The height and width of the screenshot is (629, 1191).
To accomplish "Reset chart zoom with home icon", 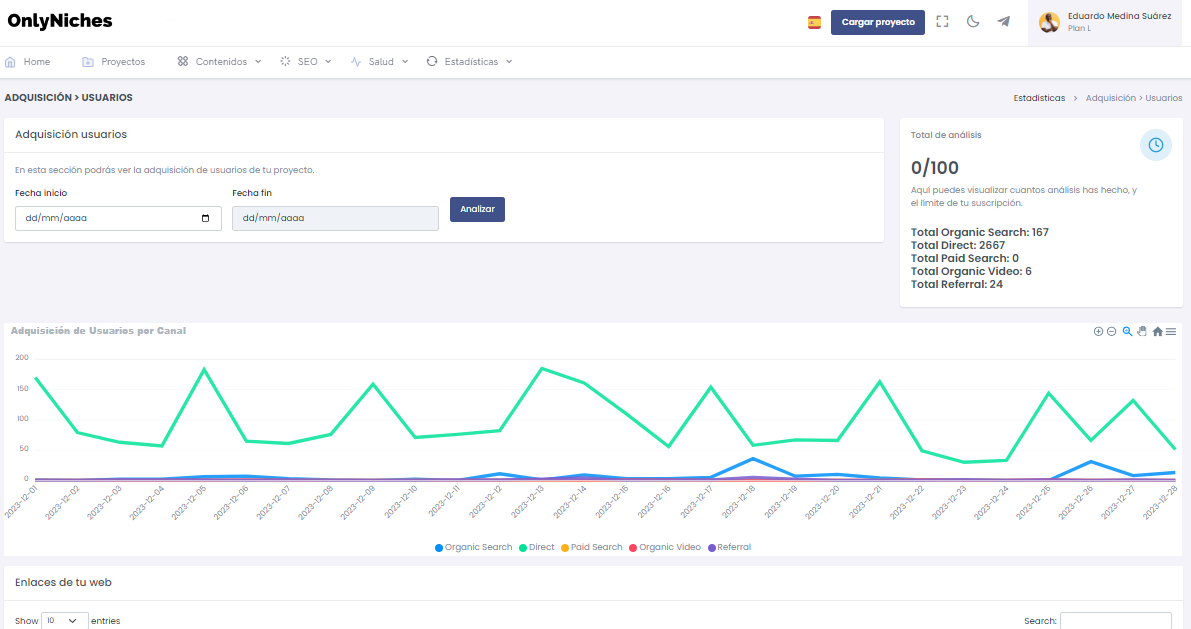I will (1157, 331).
